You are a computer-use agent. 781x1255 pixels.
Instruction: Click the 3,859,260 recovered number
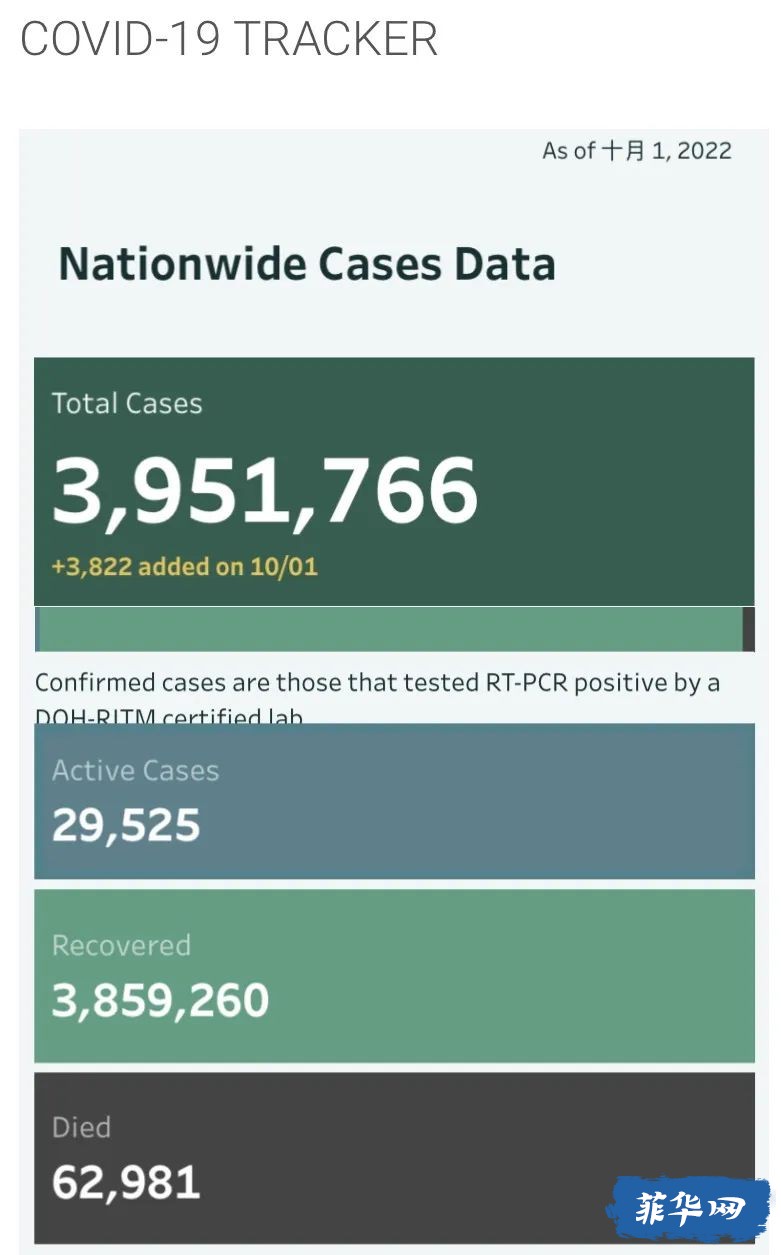[x=160, y=1001]
